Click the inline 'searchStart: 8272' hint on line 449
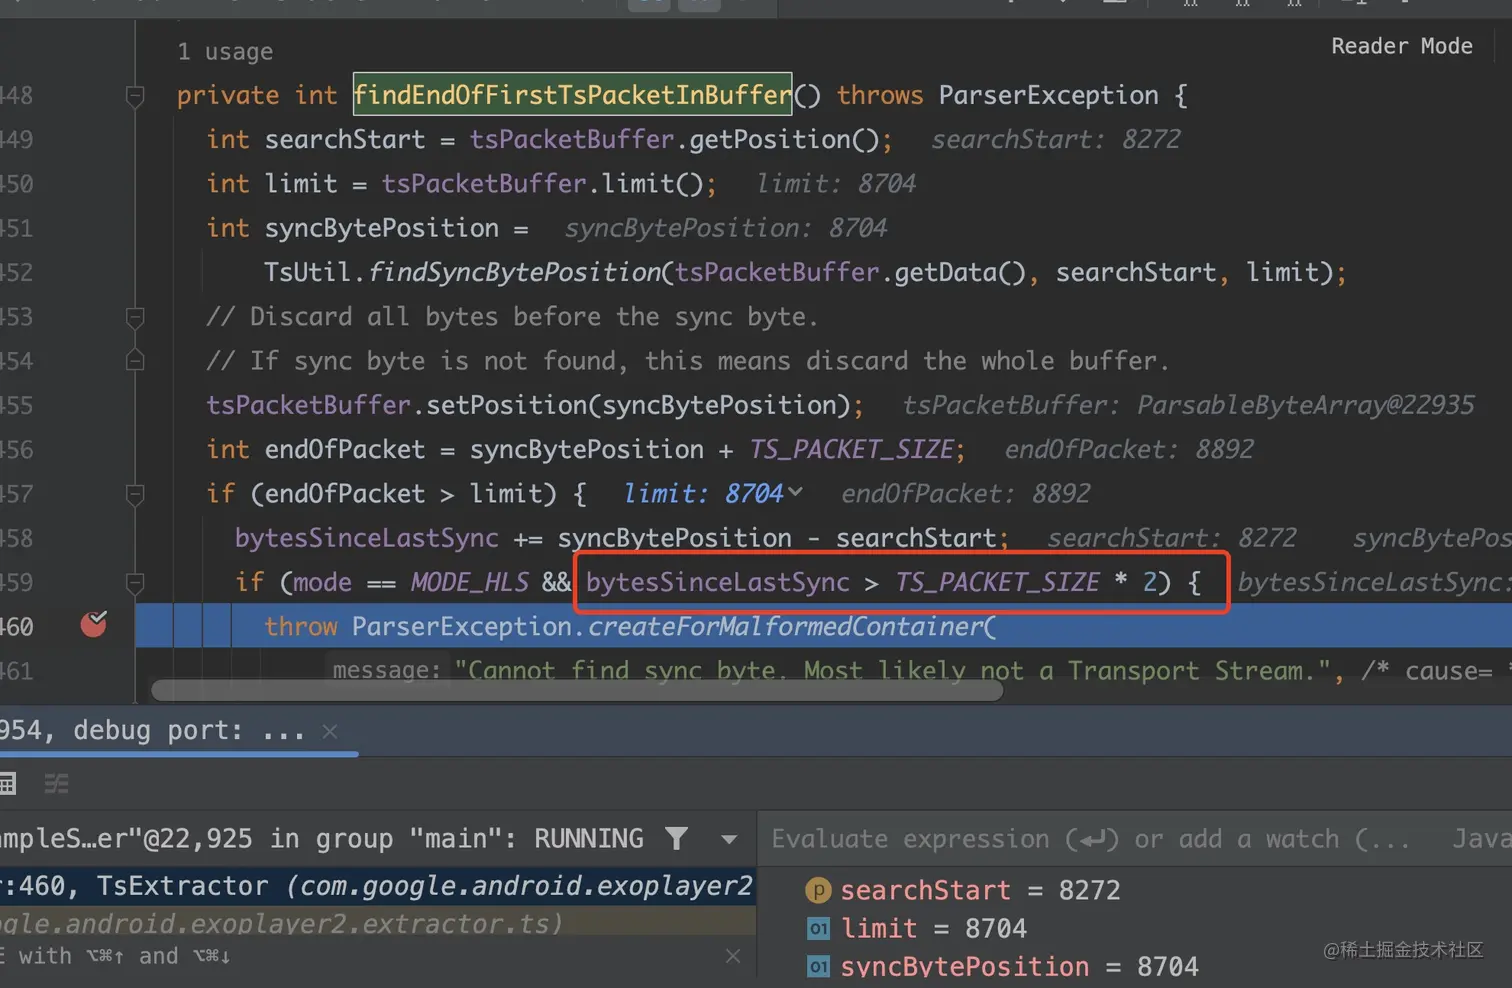 [1056, 140]
